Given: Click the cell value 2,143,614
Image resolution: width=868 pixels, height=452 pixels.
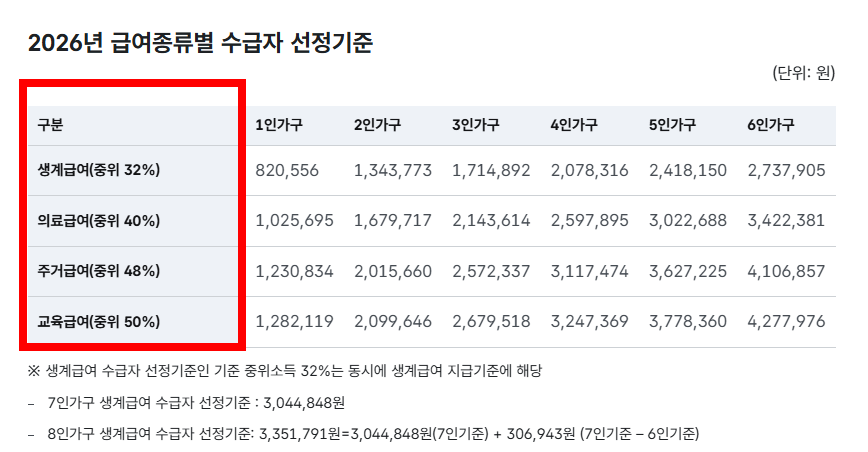Looking at the screenshot, I should (491, 221).
